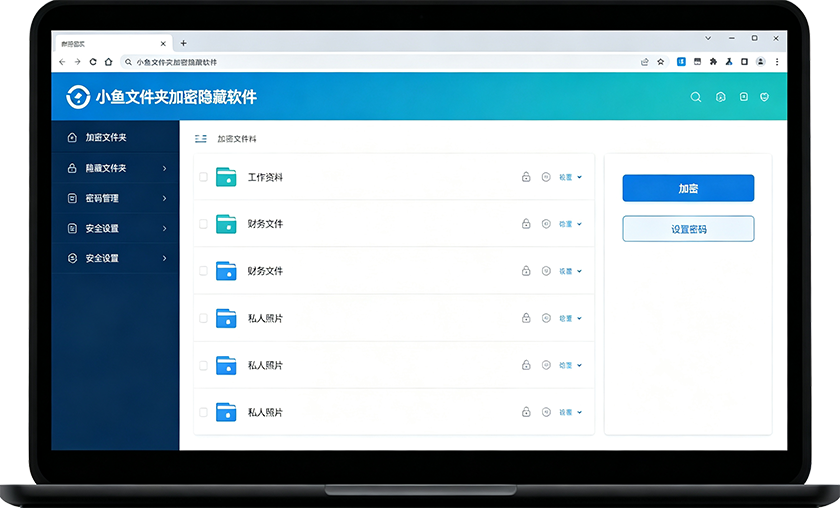The width and height of the screenshot is (840, 508).
Task: Go back with the browser back arrow
Action: click(x=62, y=62)
